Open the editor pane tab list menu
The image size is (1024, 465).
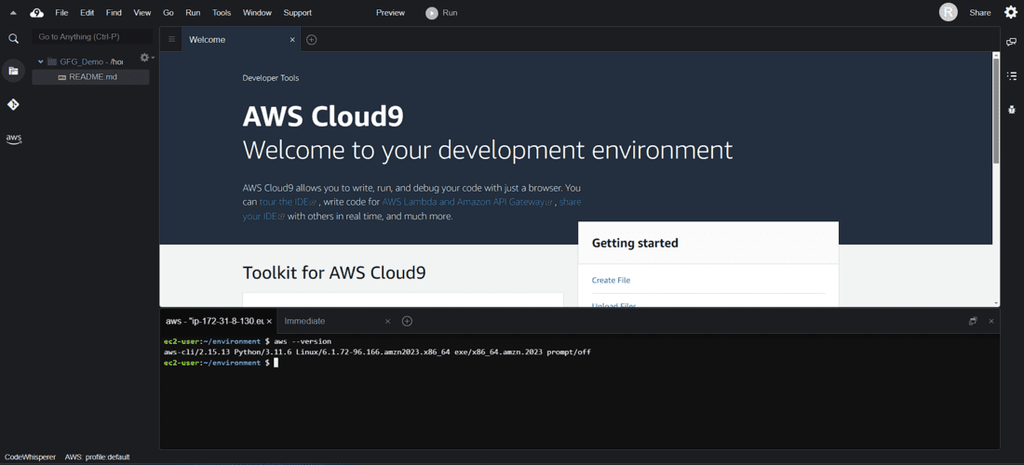[x=172, y=39]
